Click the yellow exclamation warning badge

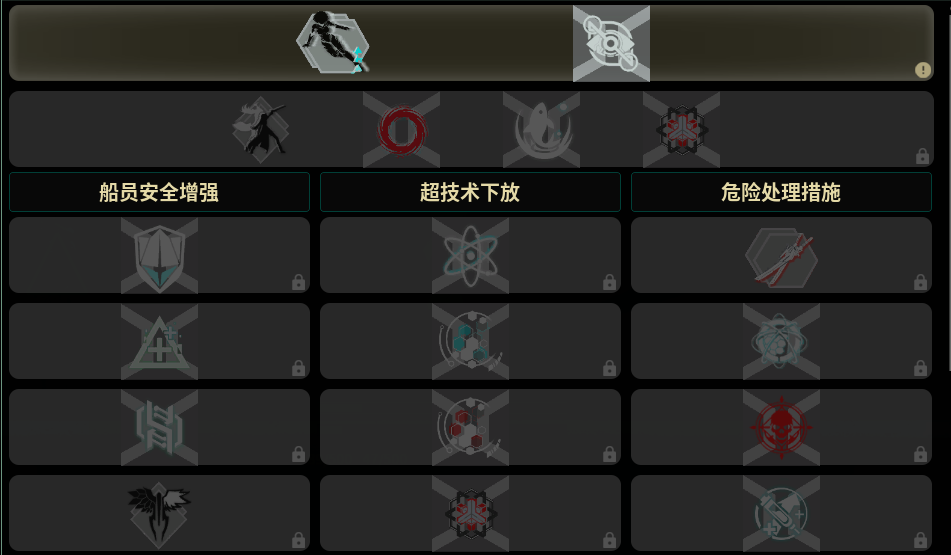(922, 70)
